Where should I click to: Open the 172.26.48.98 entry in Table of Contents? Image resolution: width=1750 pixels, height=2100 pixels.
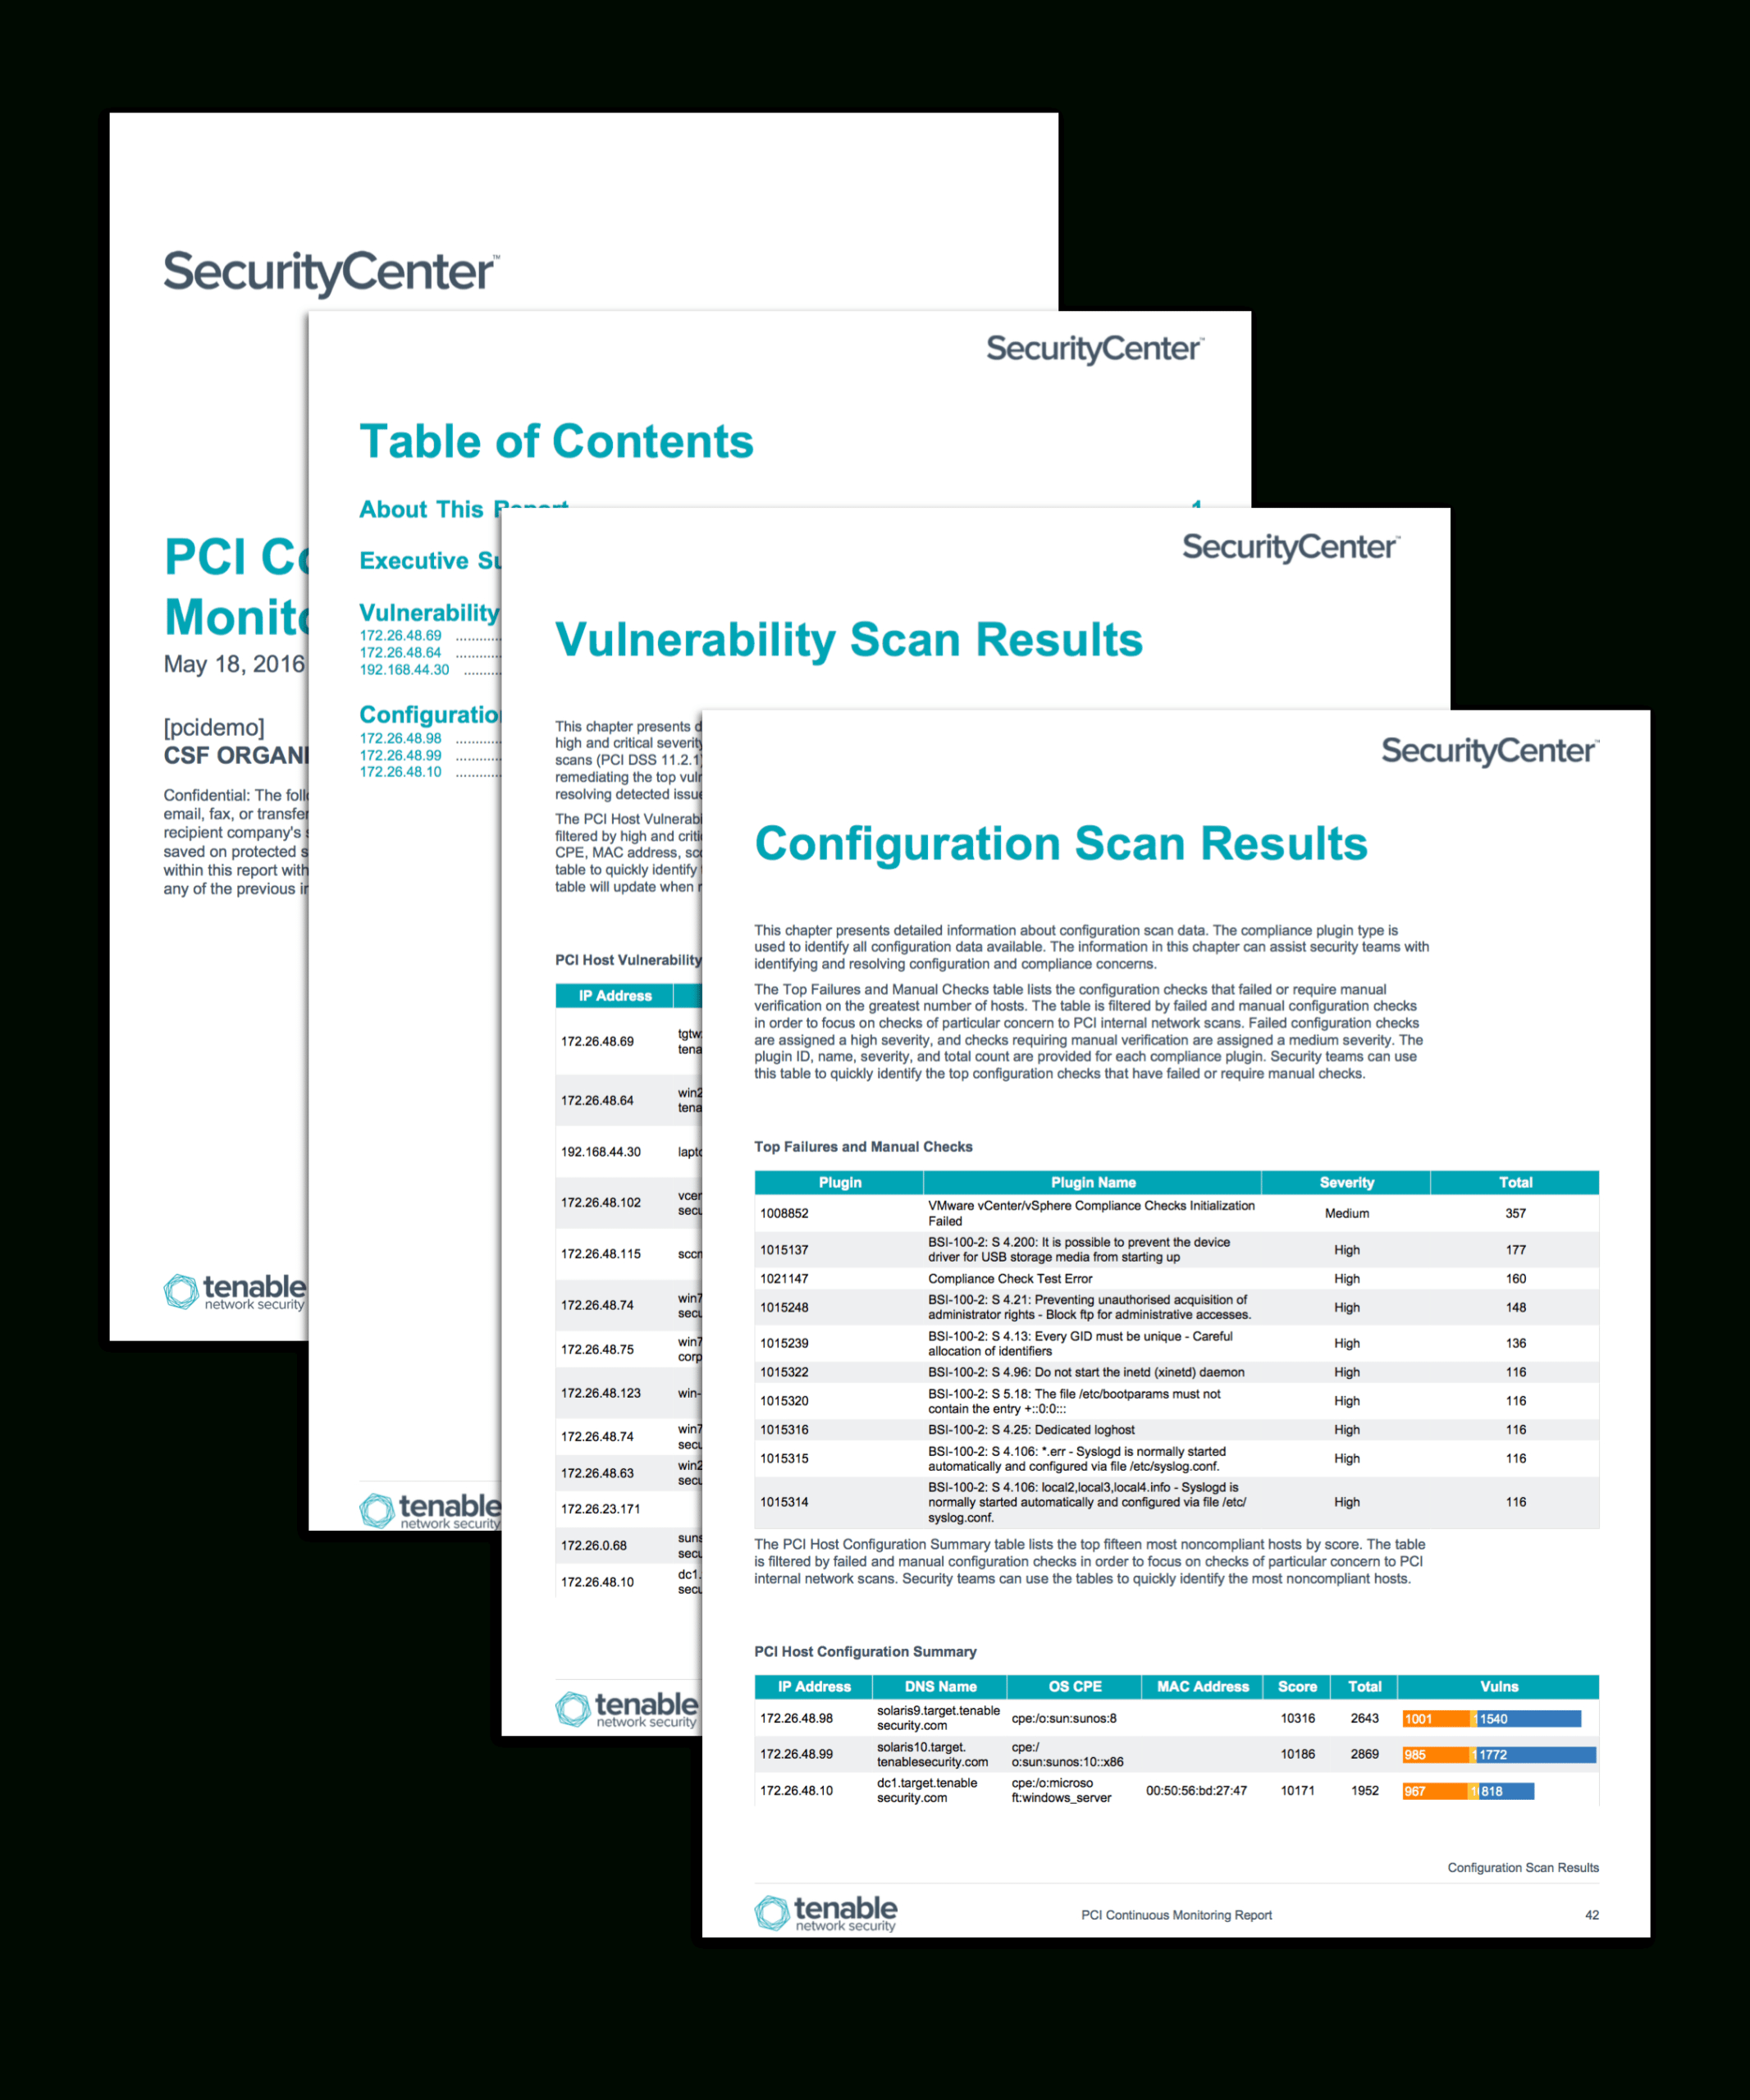[400, 738]
